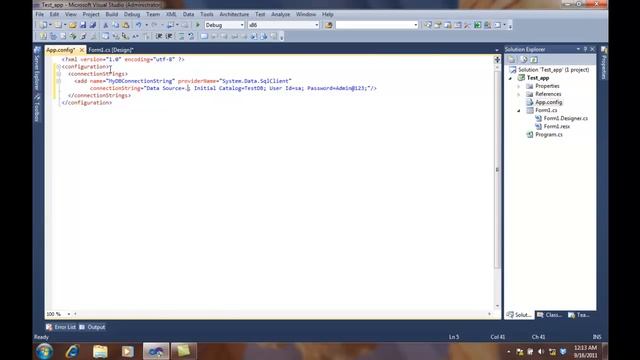Select the App.config editor tab

pos(60,50)
